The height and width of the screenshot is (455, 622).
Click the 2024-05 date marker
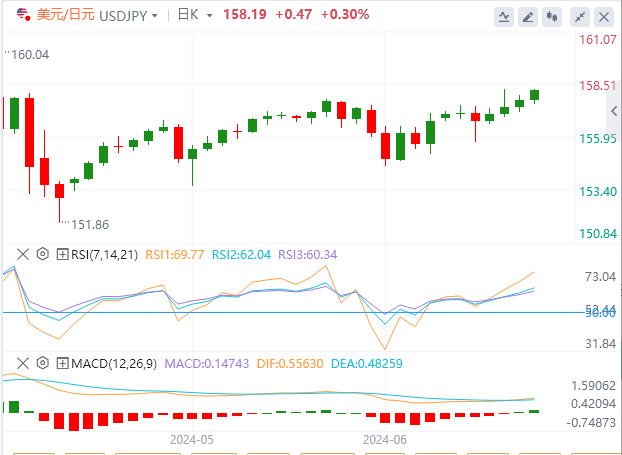tap(193, 439)
